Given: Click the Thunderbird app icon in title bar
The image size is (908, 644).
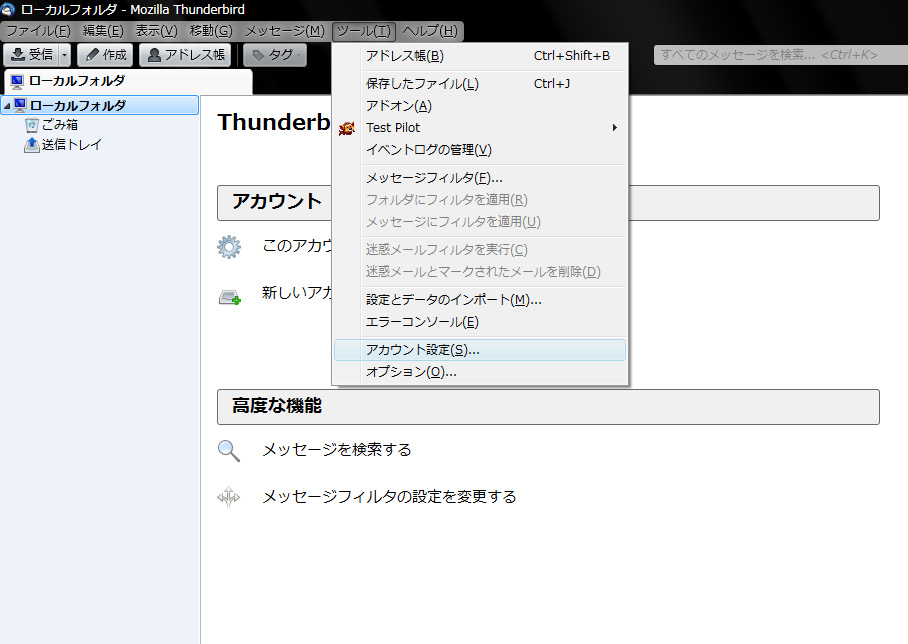Looking at the screenshot, I should click(8, 9).
